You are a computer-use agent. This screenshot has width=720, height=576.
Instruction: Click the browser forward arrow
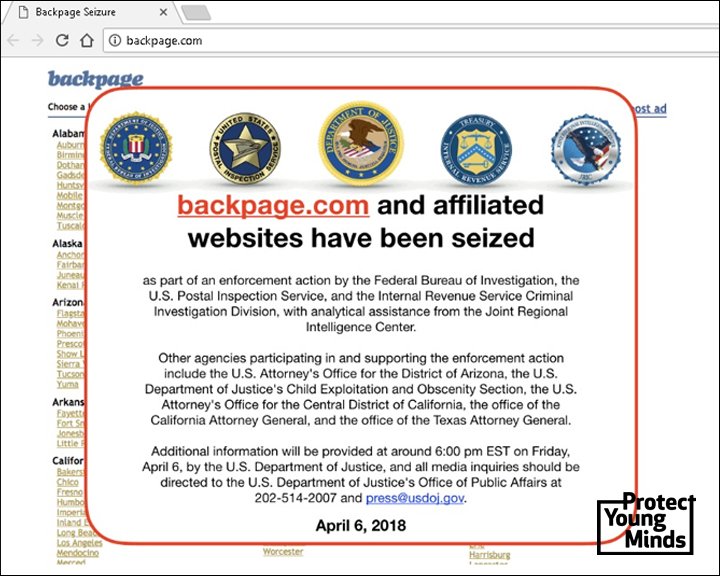[37, 40]
